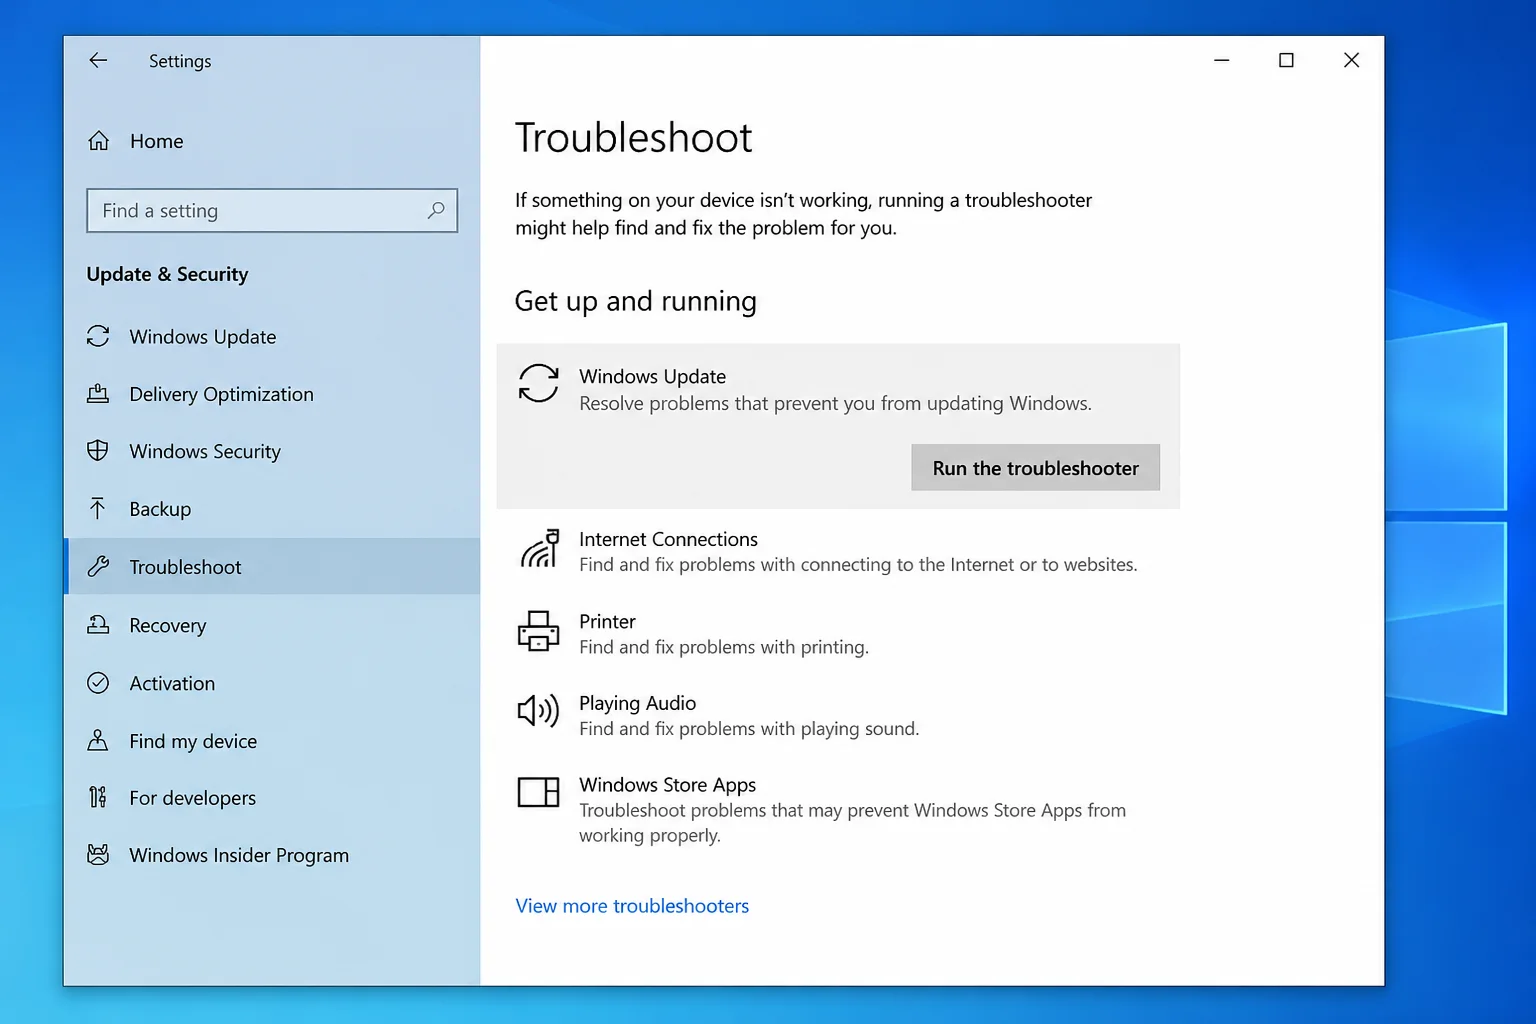Click the Home house icon

98,141
